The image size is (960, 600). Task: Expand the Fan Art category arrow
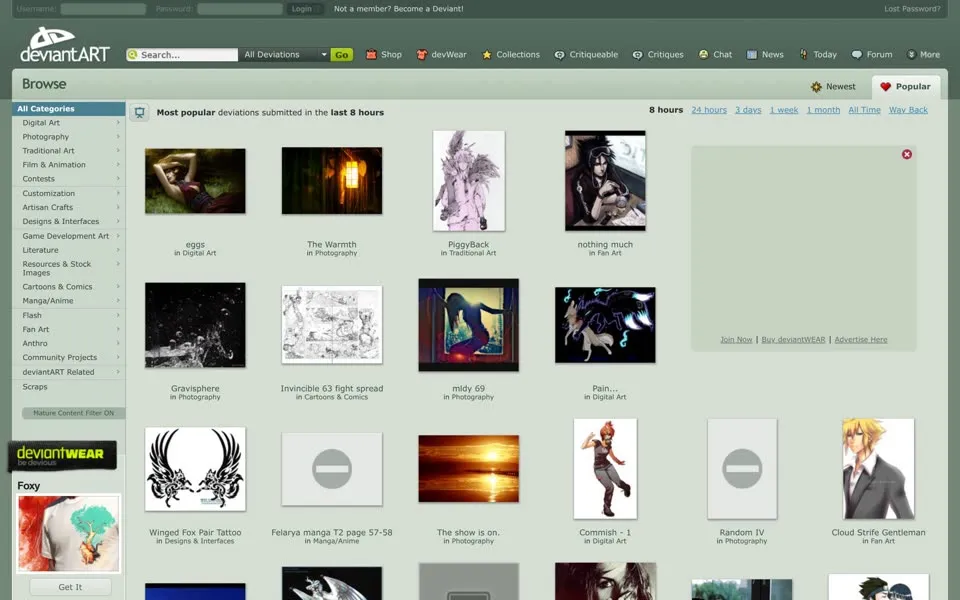click(118, 329)
